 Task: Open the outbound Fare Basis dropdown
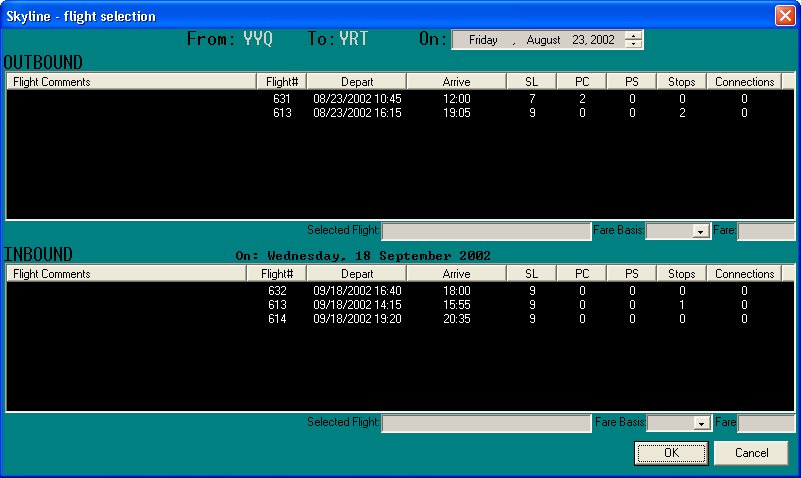click(x=700, y=232)
